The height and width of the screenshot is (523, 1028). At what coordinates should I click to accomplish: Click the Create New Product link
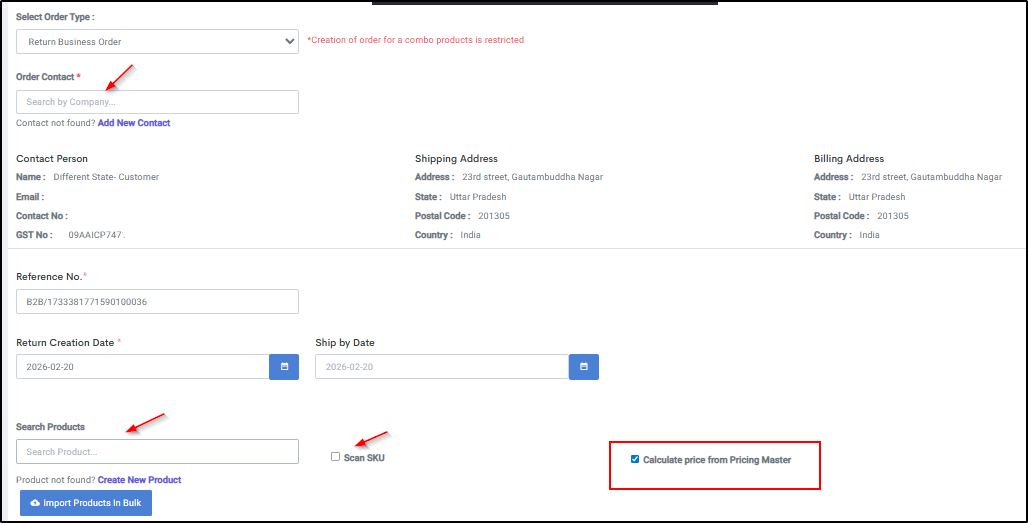[139, 480]
